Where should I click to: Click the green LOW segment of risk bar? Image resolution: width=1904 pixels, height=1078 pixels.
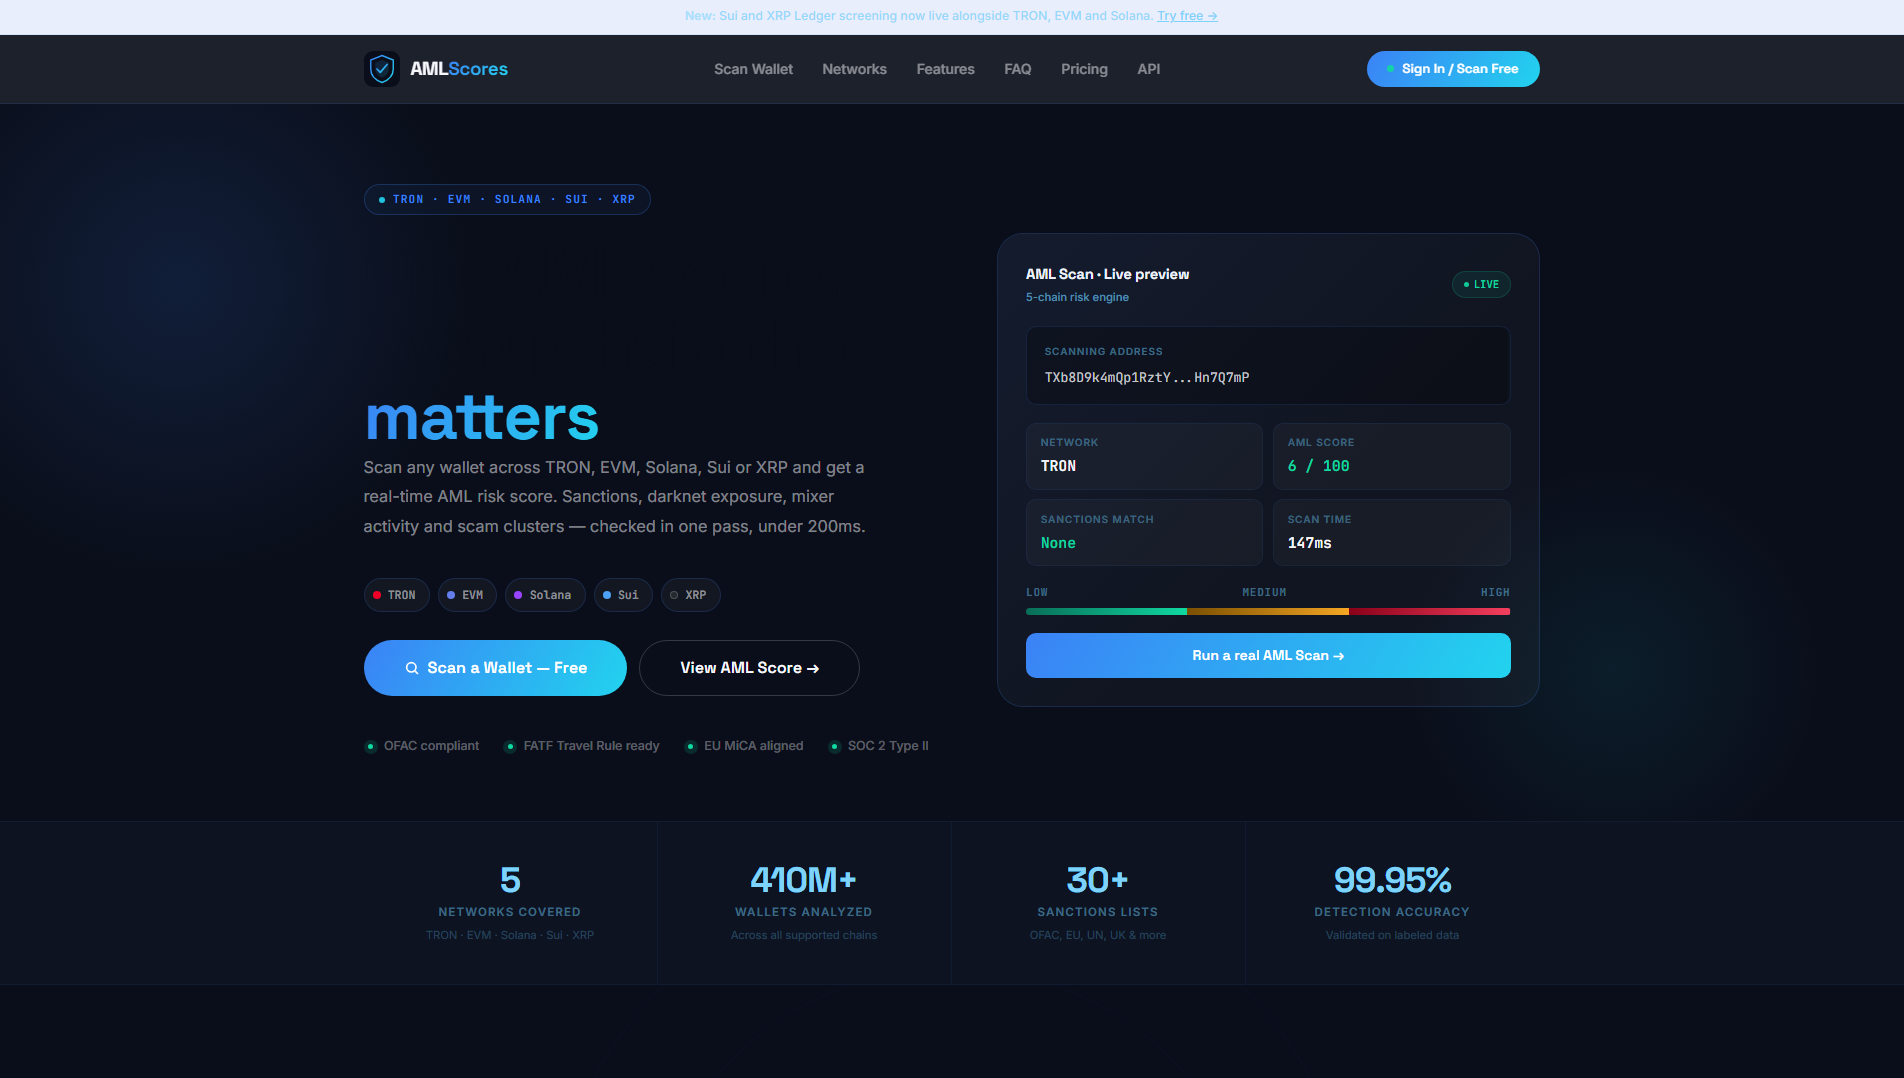click(x=1106, y=611)
